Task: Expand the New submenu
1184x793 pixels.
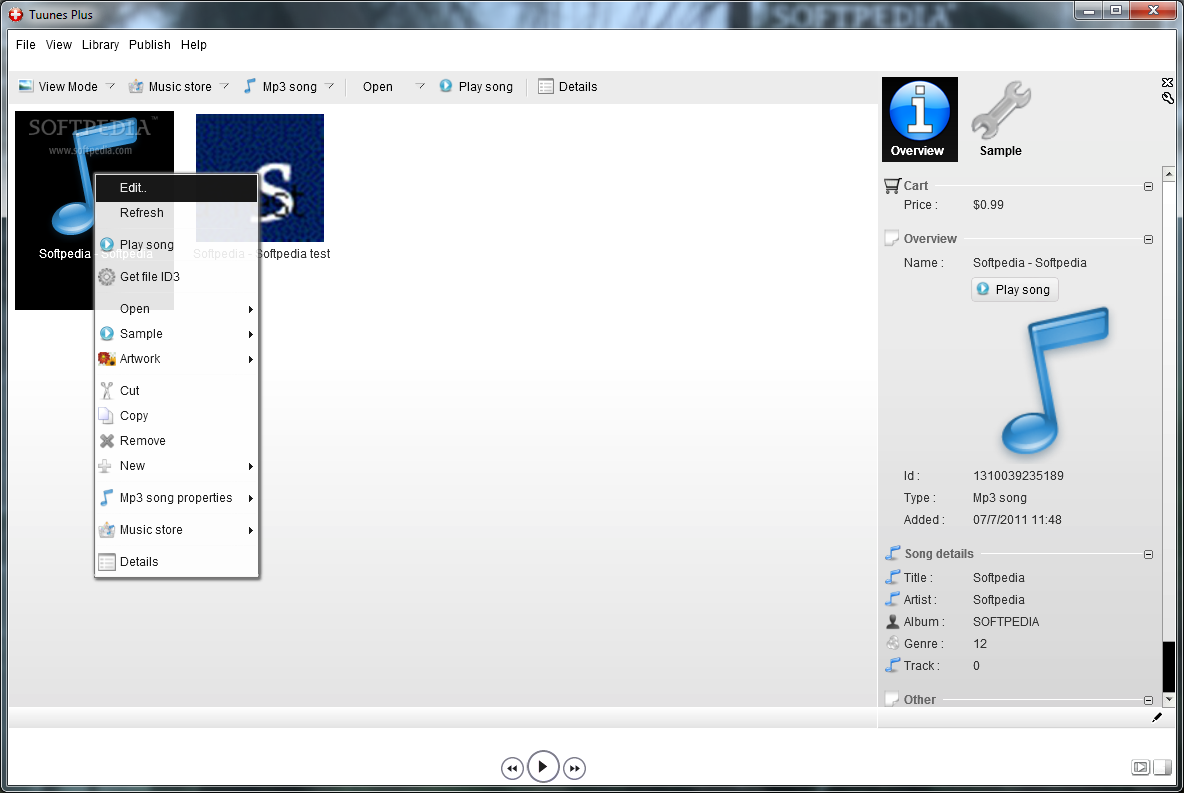Action: 251,467
